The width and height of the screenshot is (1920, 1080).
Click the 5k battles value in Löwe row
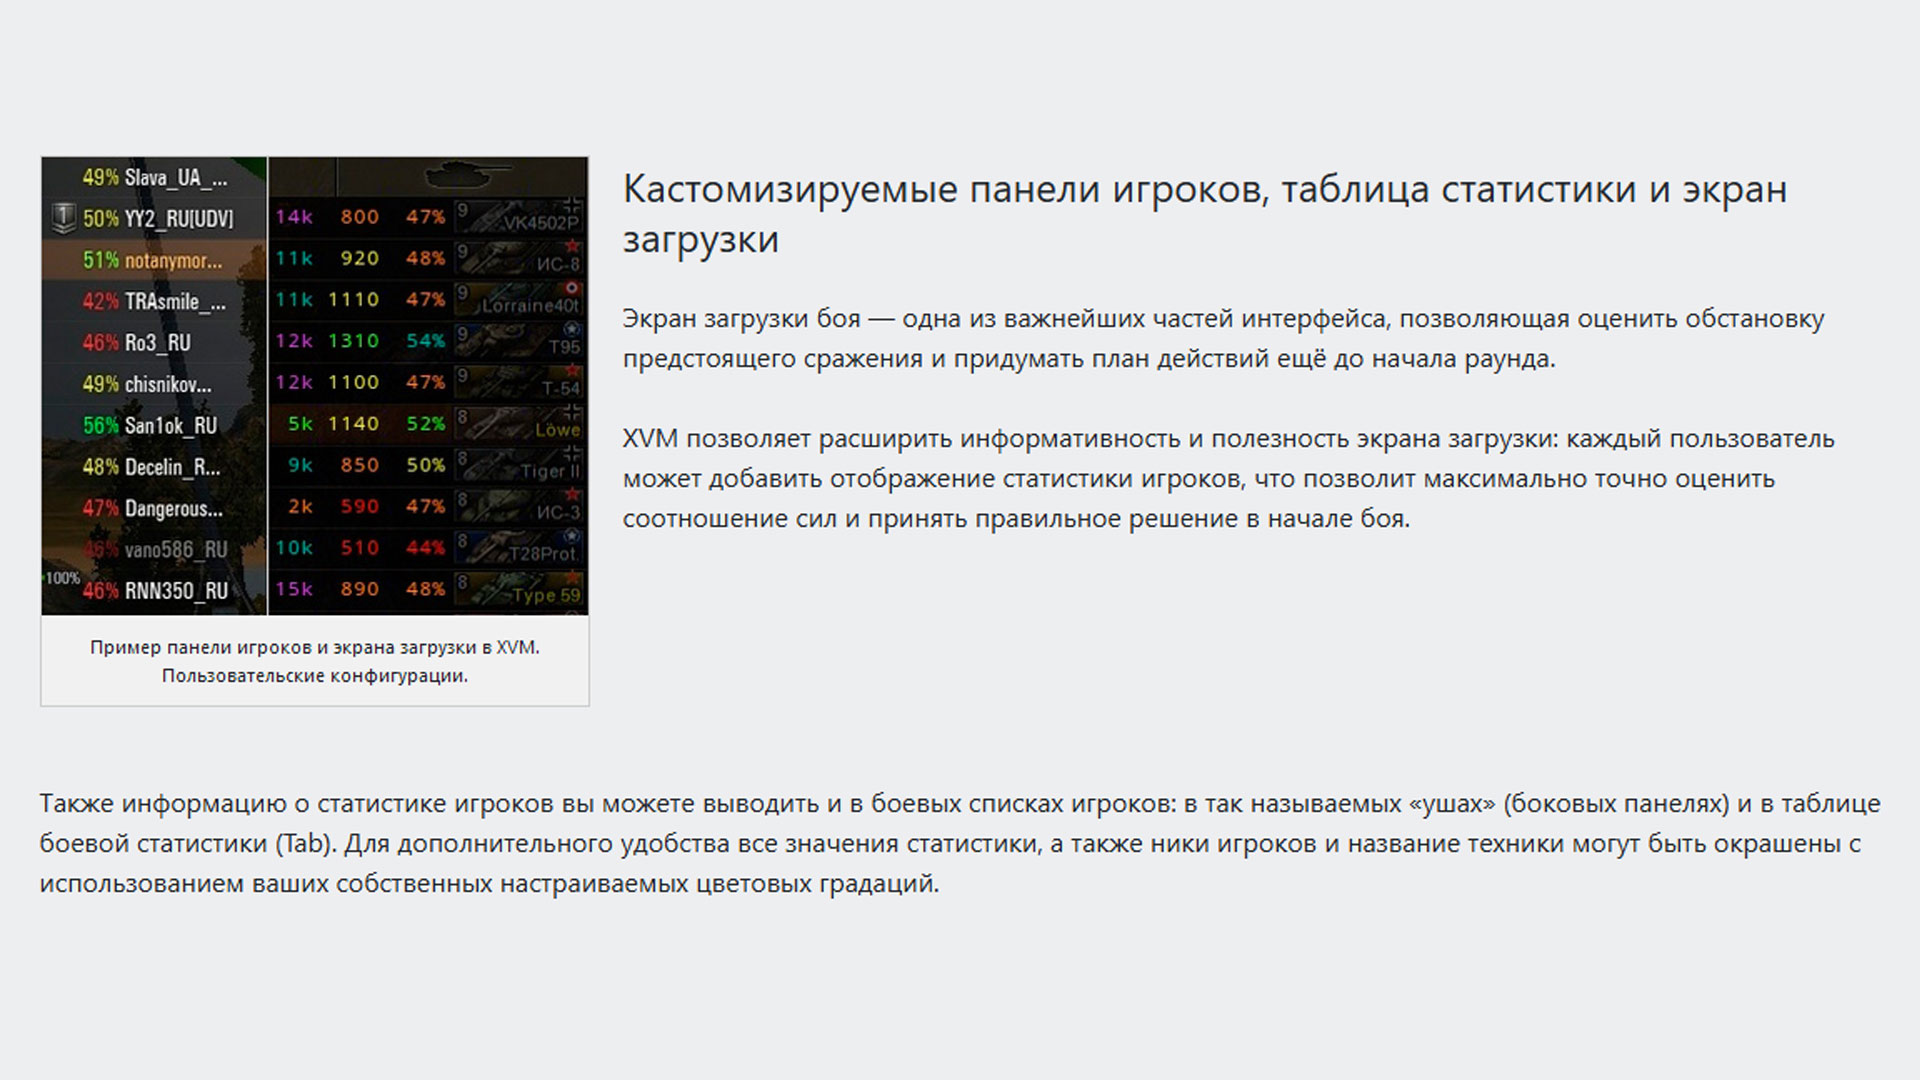point(300,424)
